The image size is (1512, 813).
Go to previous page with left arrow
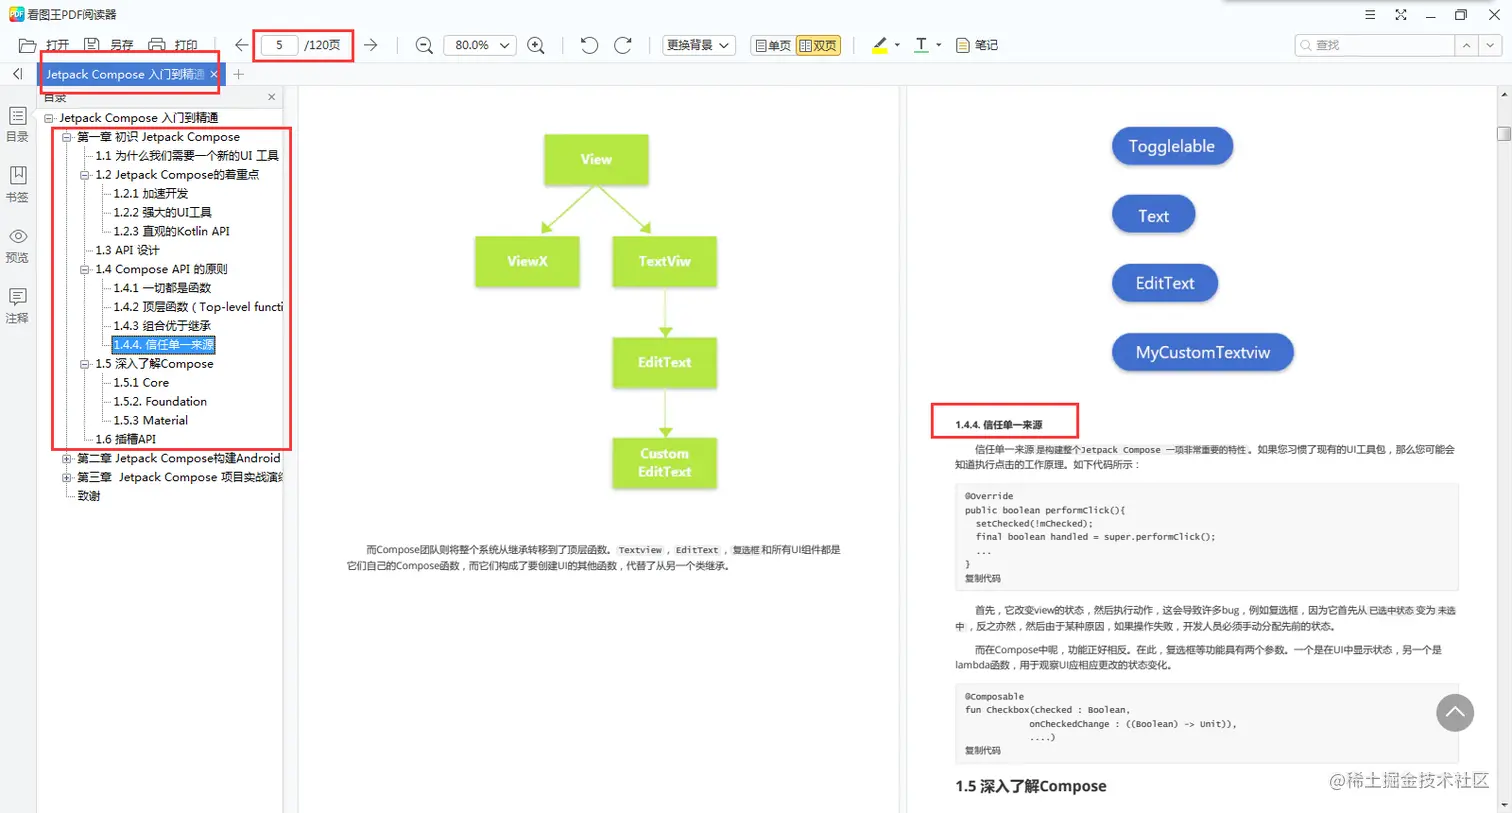pos(241,45)
